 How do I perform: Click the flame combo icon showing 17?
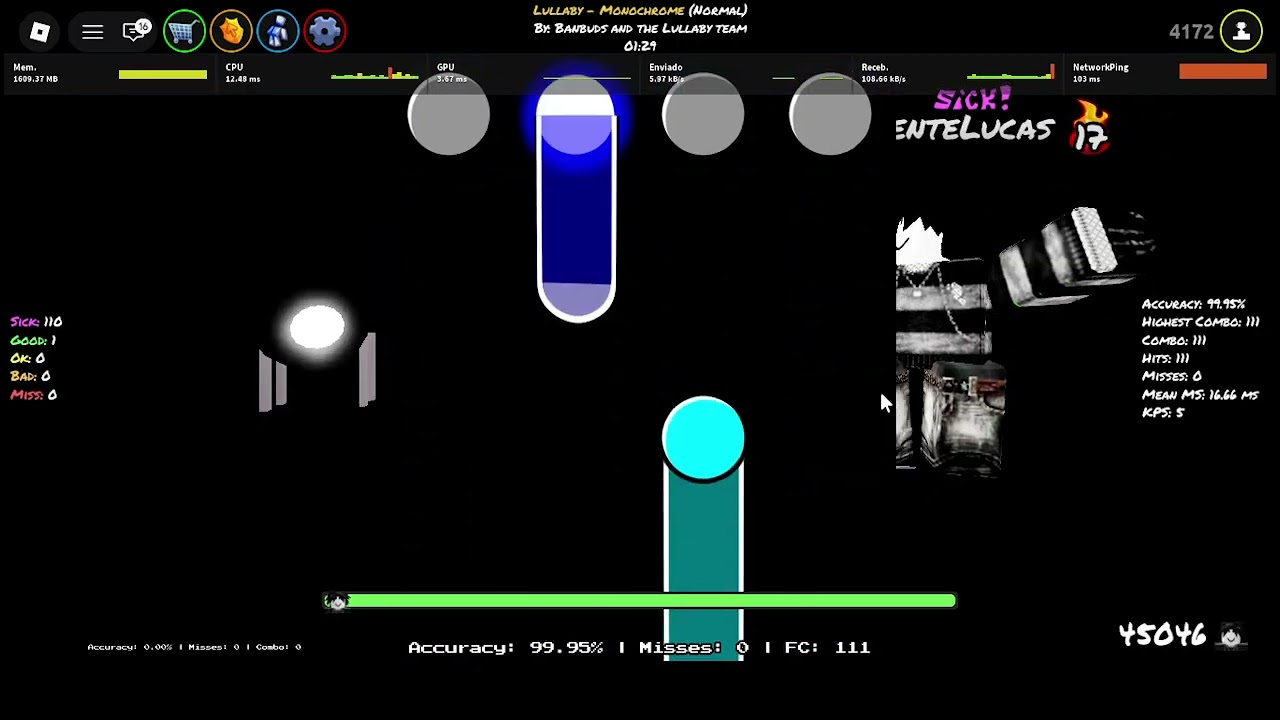click(1091, 128)
